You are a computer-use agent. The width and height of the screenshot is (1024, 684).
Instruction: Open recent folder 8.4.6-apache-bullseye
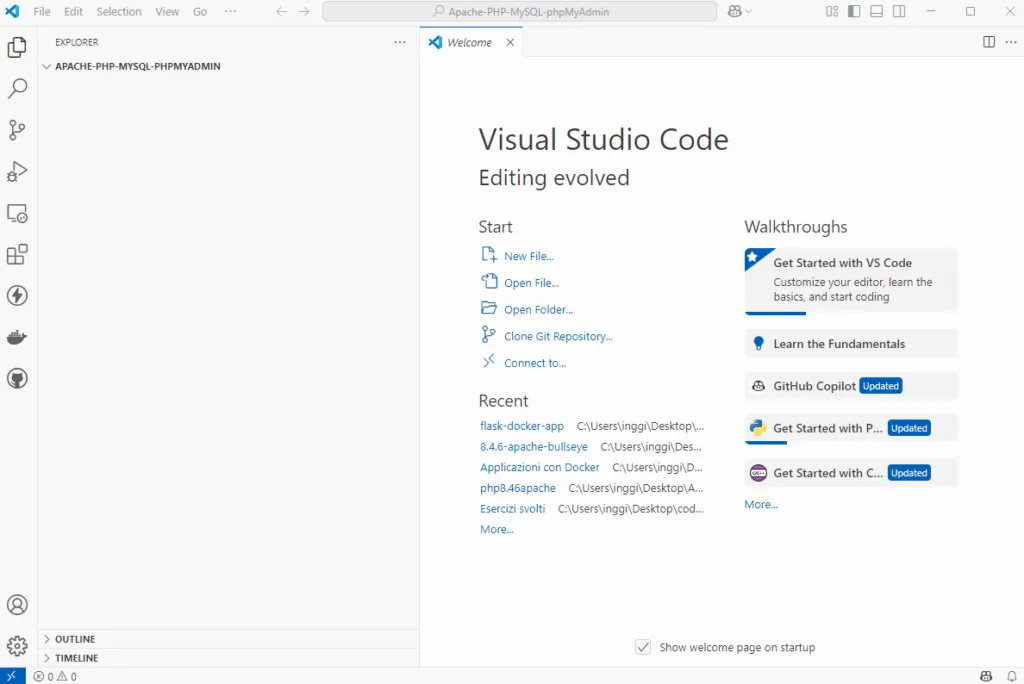coord(534,447)
